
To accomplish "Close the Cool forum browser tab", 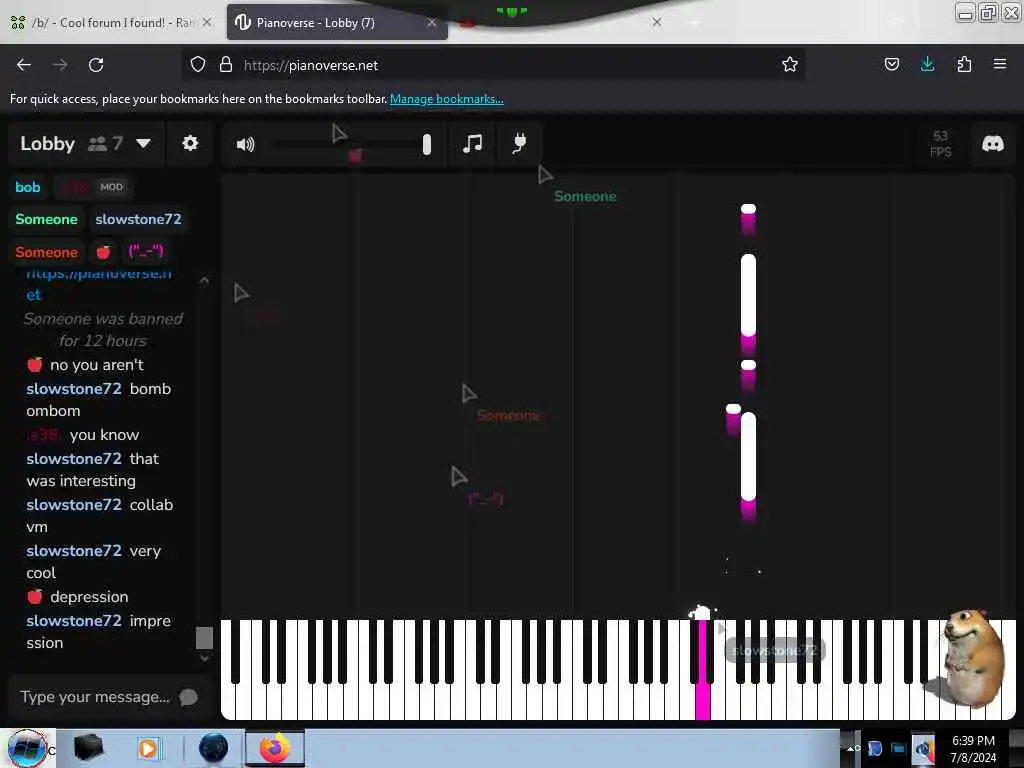I will coord(206,22).
